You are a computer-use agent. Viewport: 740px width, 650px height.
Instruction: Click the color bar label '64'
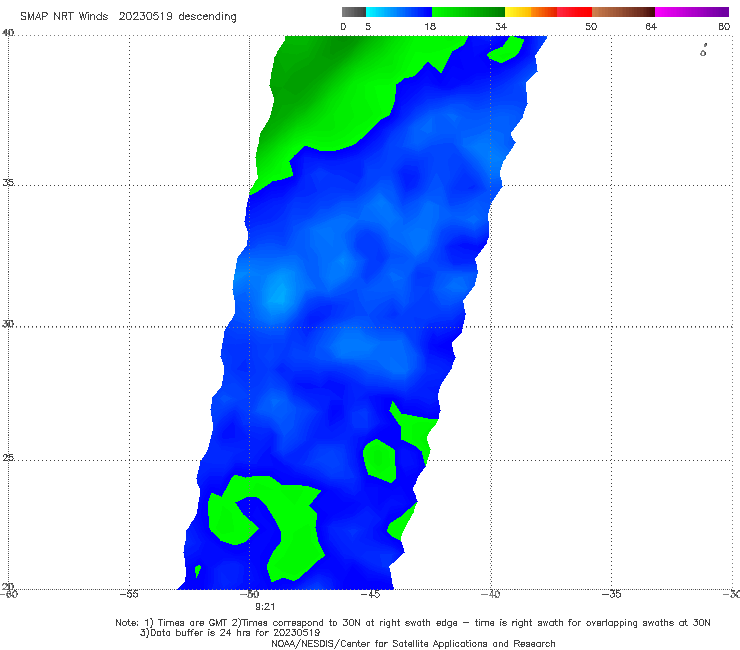coord(651,26)
